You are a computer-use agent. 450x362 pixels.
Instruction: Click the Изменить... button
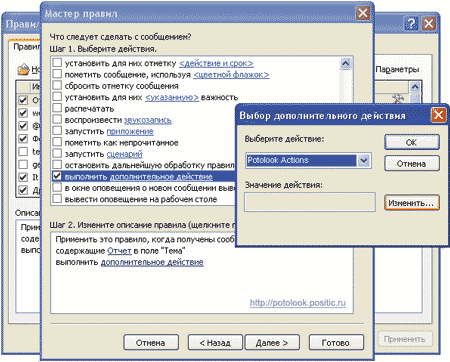pos(412,203)
